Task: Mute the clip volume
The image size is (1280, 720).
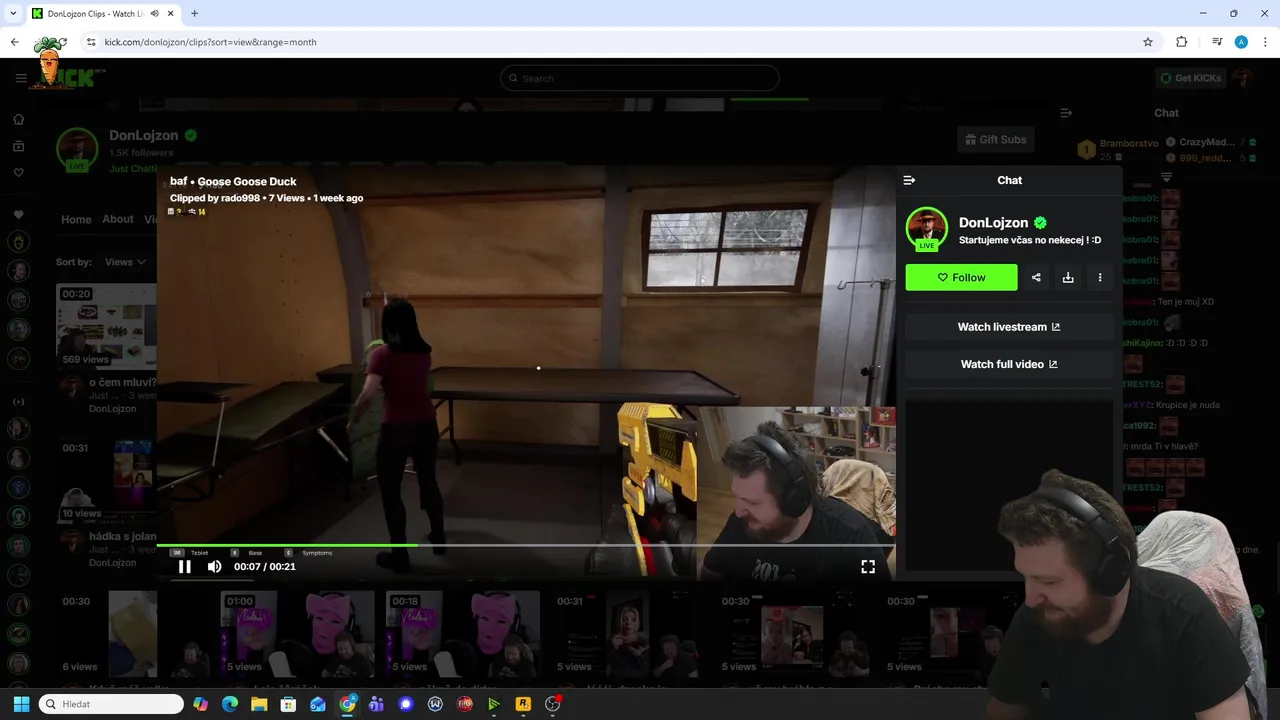Action: [214, 567]
